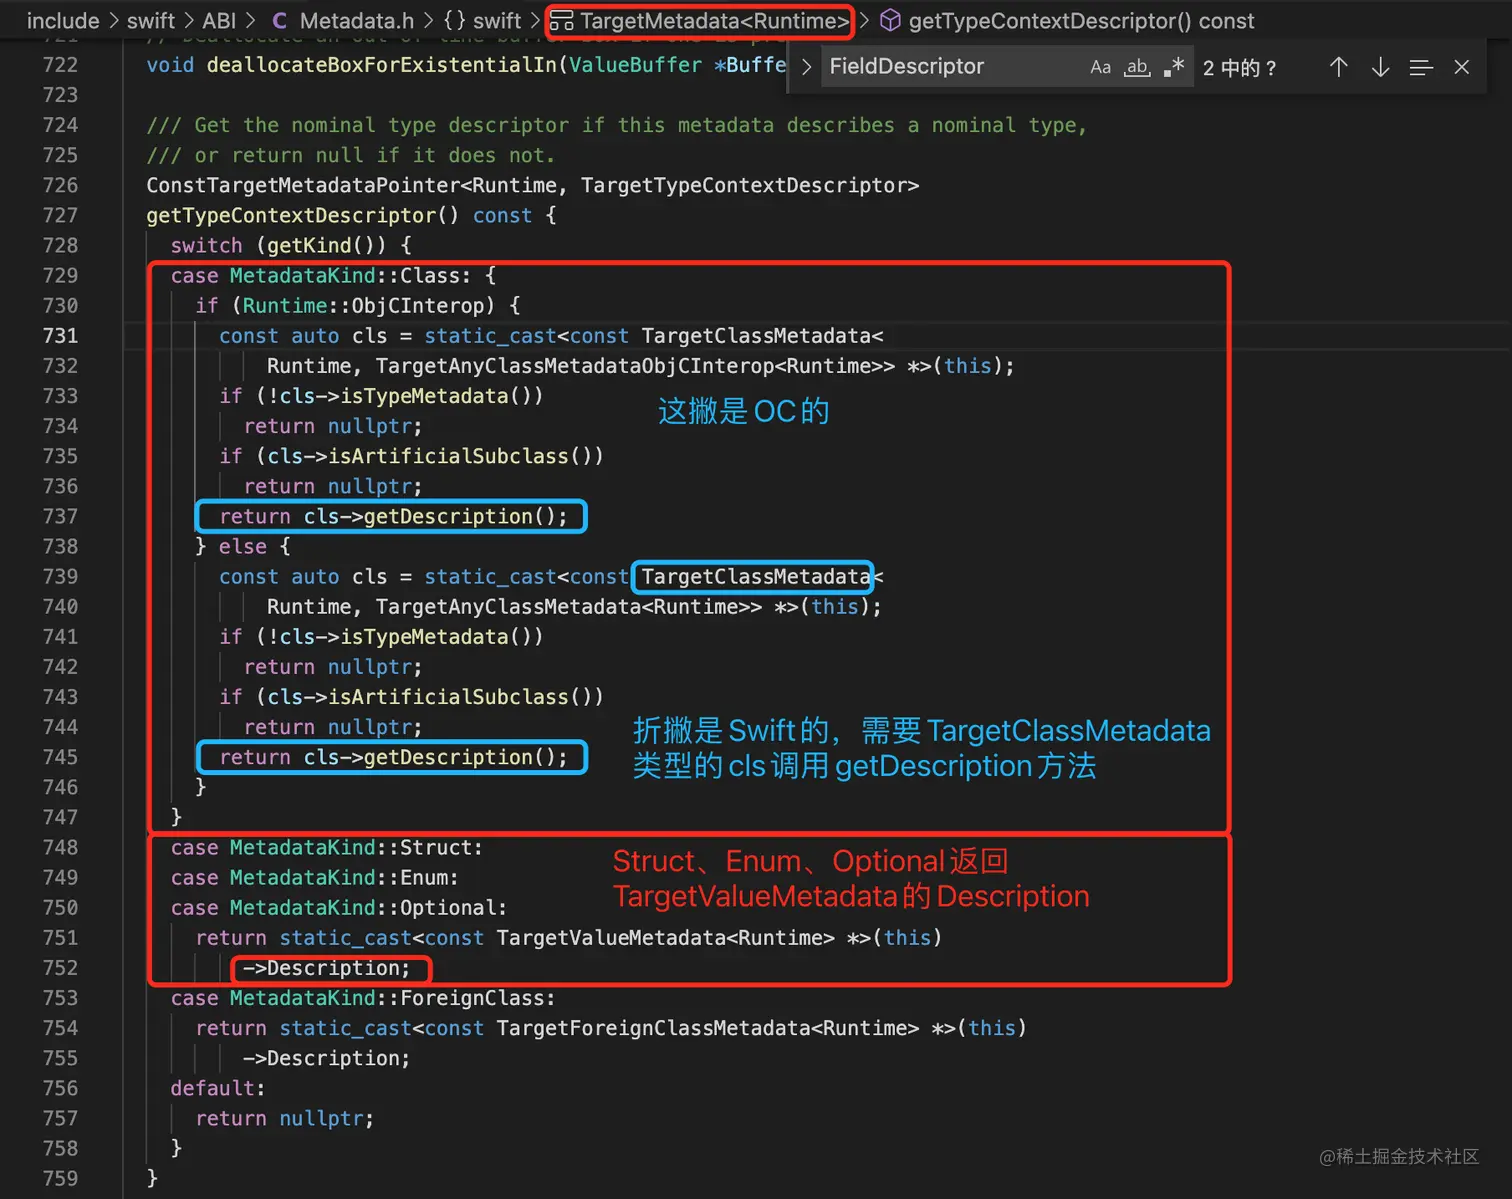Screen dimensions: 1512x1199
Task: Click the '2 中的 ?' match count
Action: tap(1240, 68)
